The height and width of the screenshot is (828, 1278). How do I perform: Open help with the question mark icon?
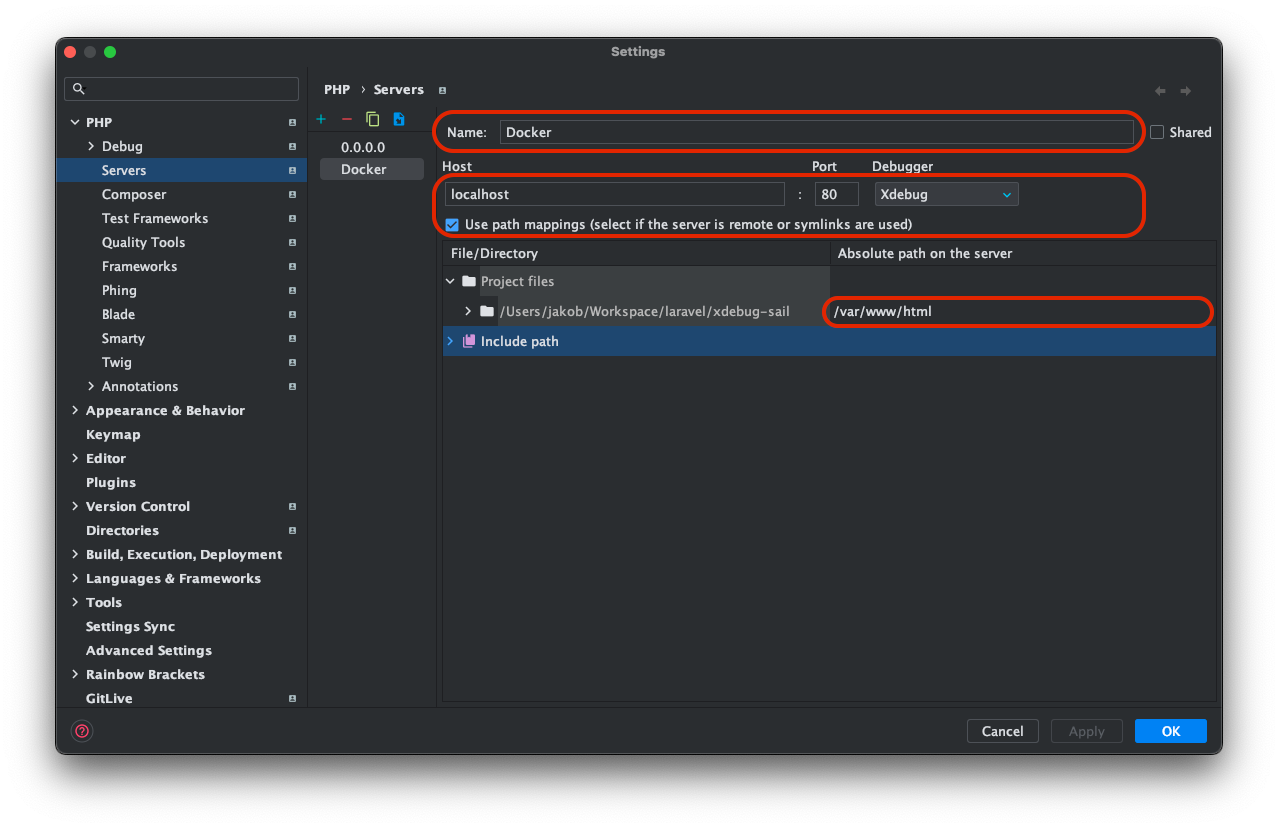tap(81, 731)
